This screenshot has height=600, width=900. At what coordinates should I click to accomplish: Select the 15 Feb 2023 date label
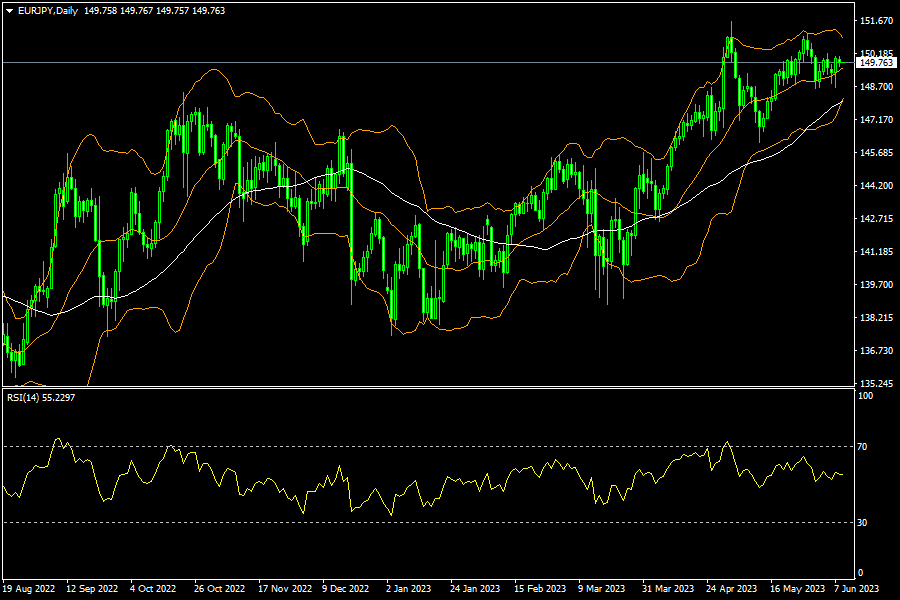[x=540, y=589]
